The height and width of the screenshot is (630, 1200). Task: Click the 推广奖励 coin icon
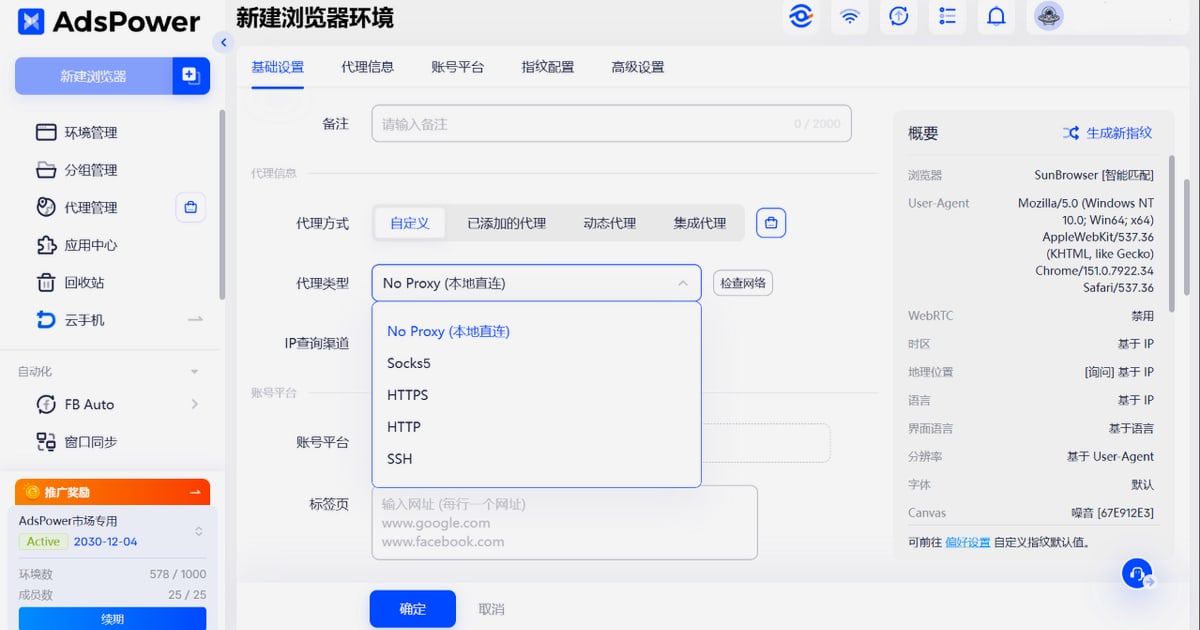33,492
